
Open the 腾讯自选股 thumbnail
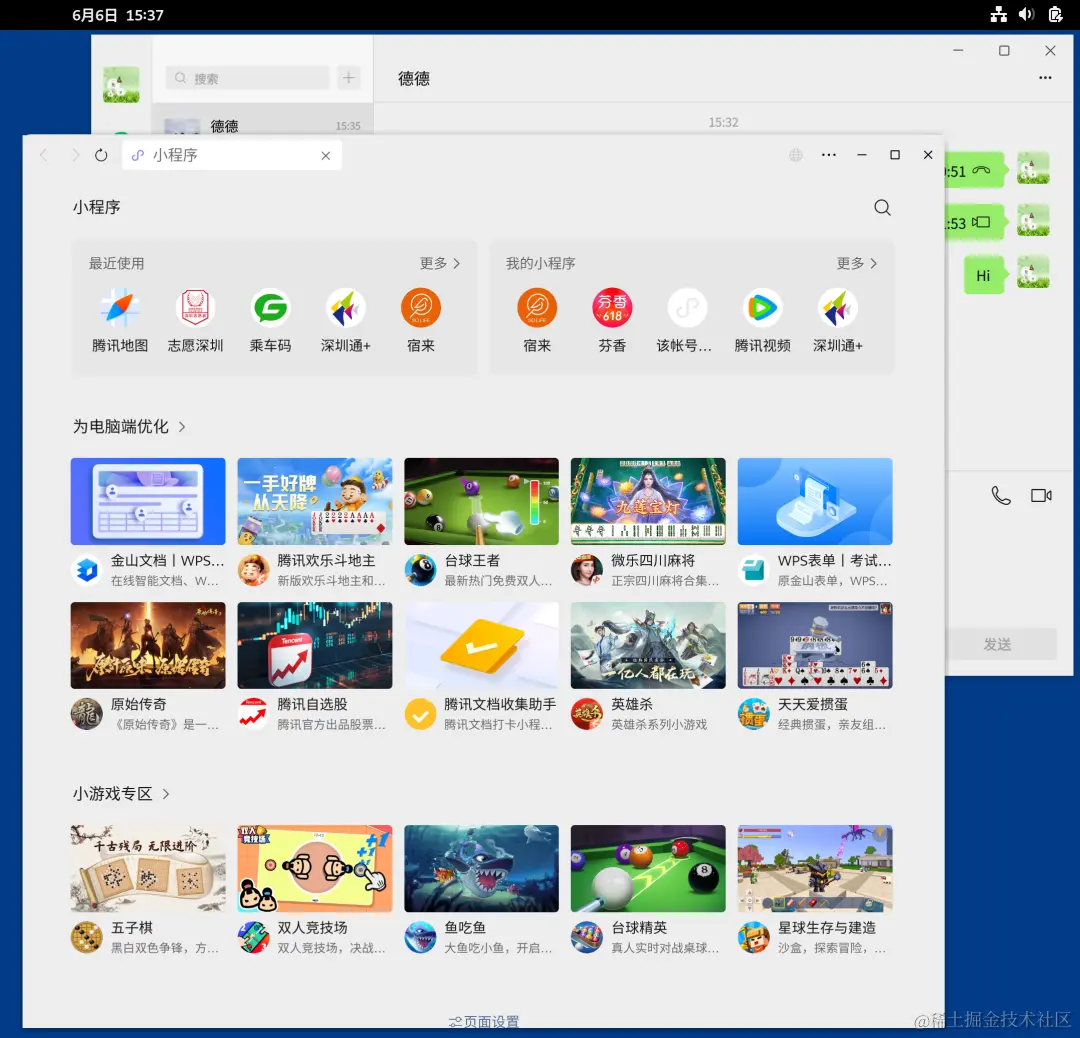tap(315, 645)
